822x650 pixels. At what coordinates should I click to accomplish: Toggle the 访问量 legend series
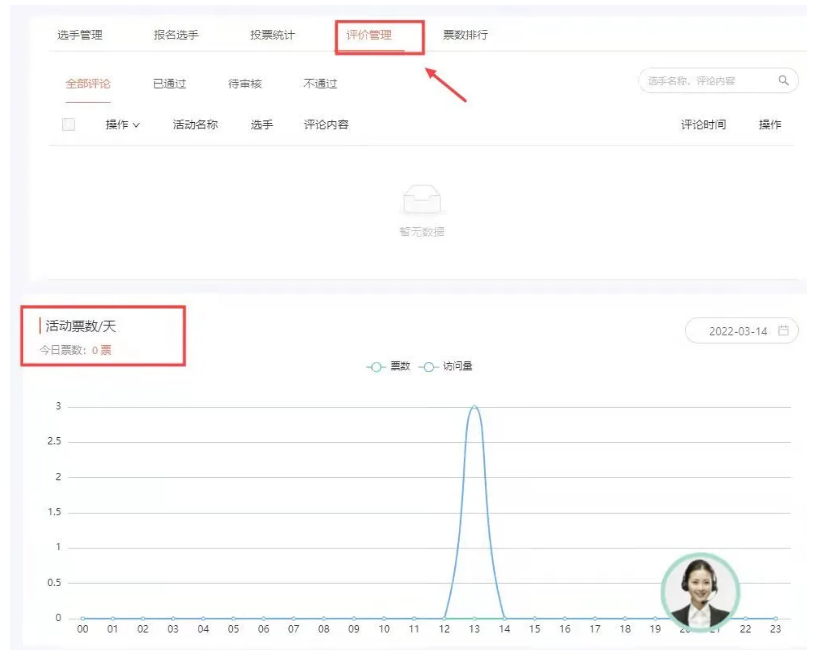tap(446, 366)
